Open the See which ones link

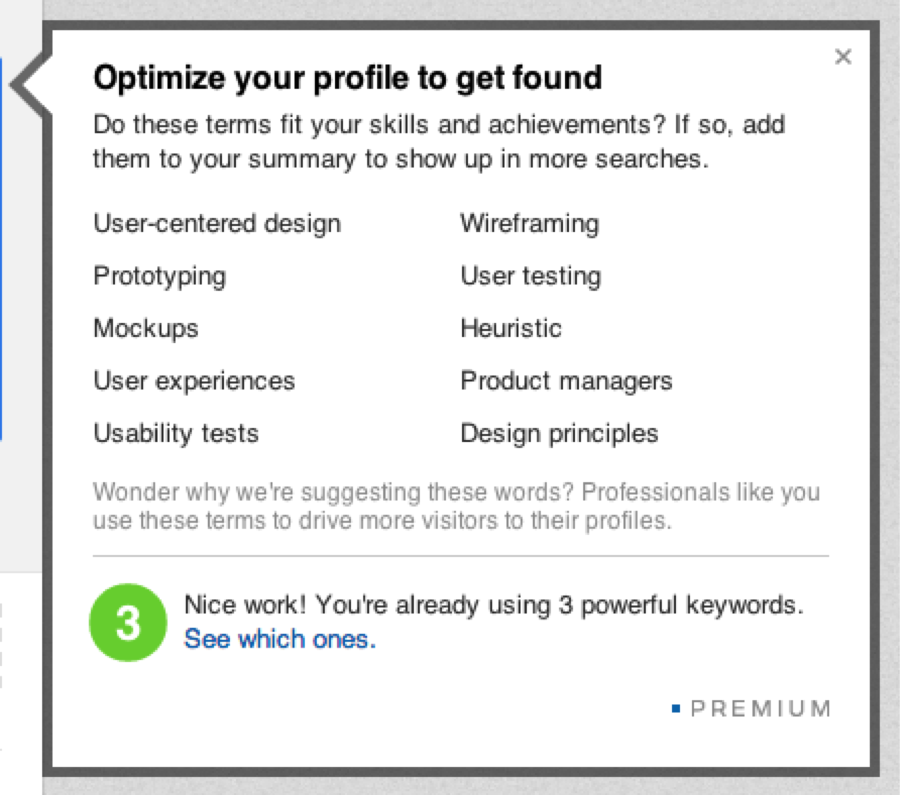(x=280, y=640)
